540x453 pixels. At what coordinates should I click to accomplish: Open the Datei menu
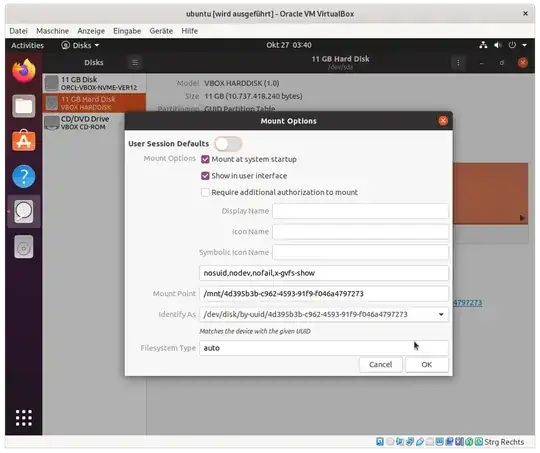(x=19, y=31)
